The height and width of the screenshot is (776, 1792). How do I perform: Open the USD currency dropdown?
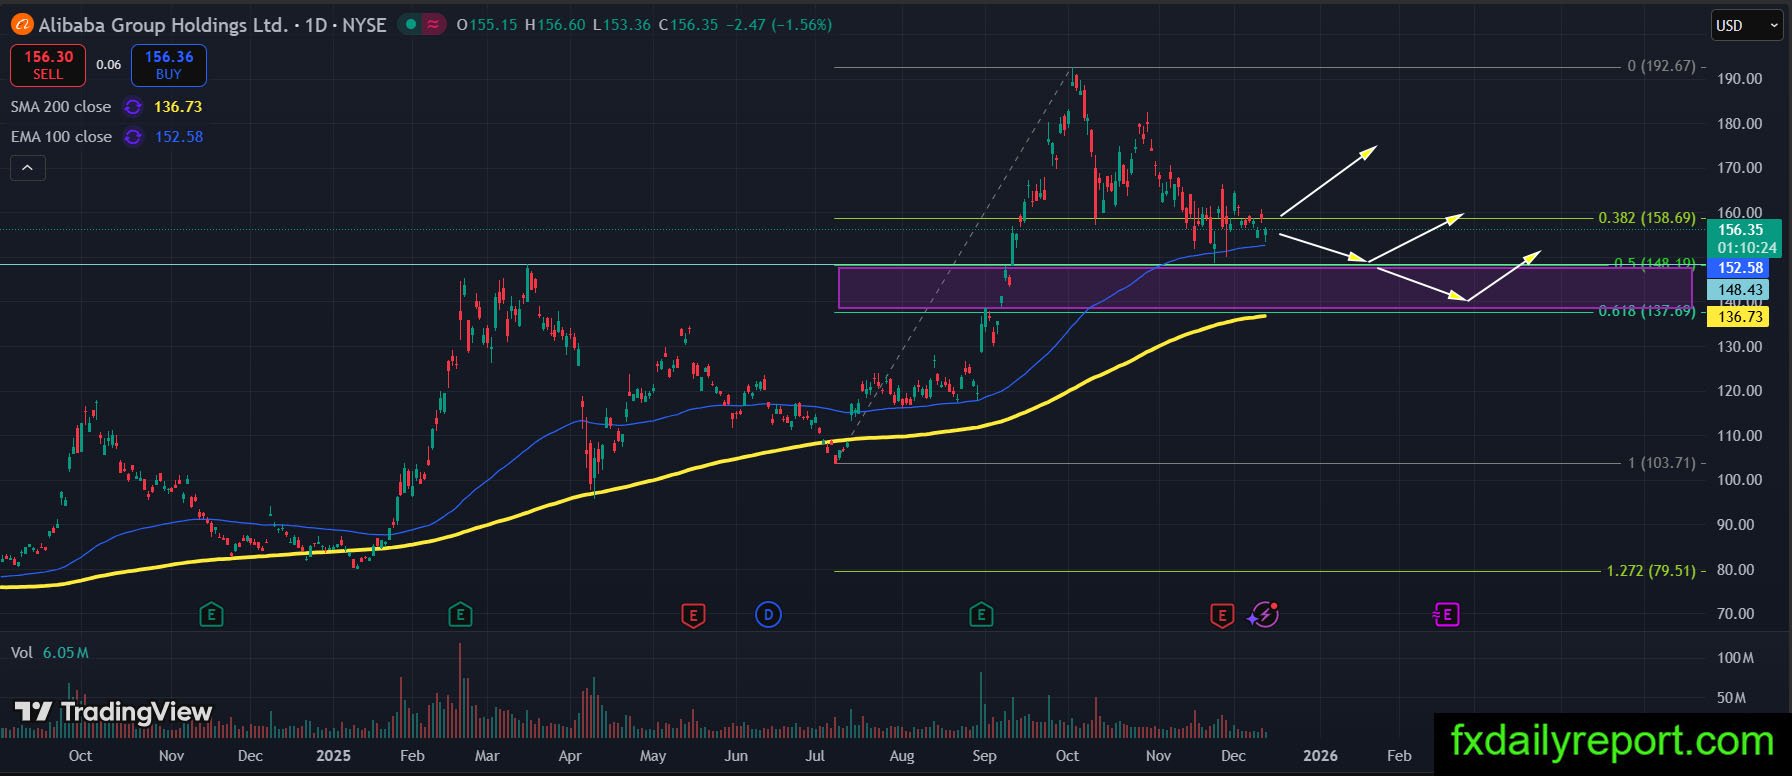click(x=1747, y=26)
